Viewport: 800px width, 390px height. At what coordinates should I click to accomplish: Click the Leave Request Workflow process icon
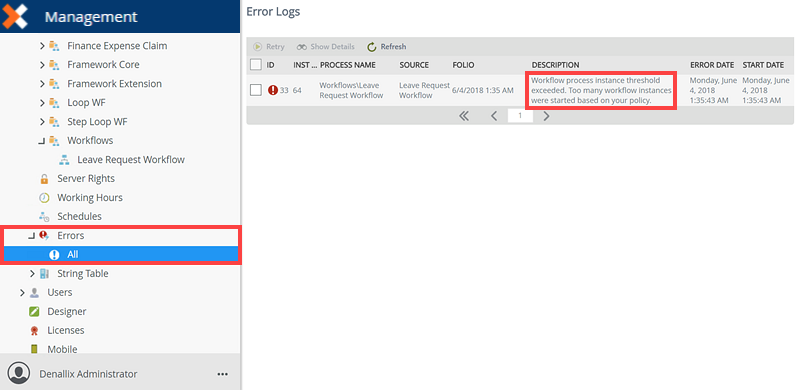point(64,160)
